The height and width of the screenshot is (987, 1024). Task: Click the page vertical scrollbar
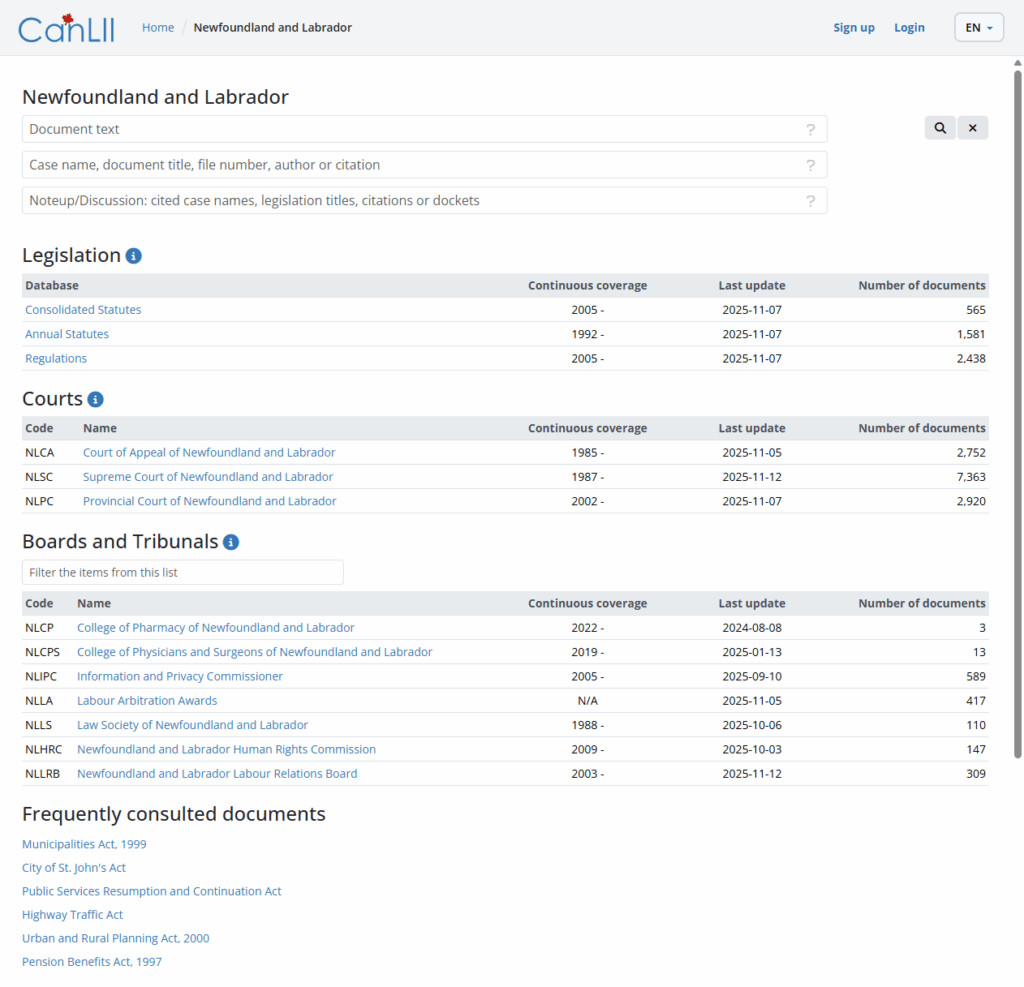click(1018, 400)
